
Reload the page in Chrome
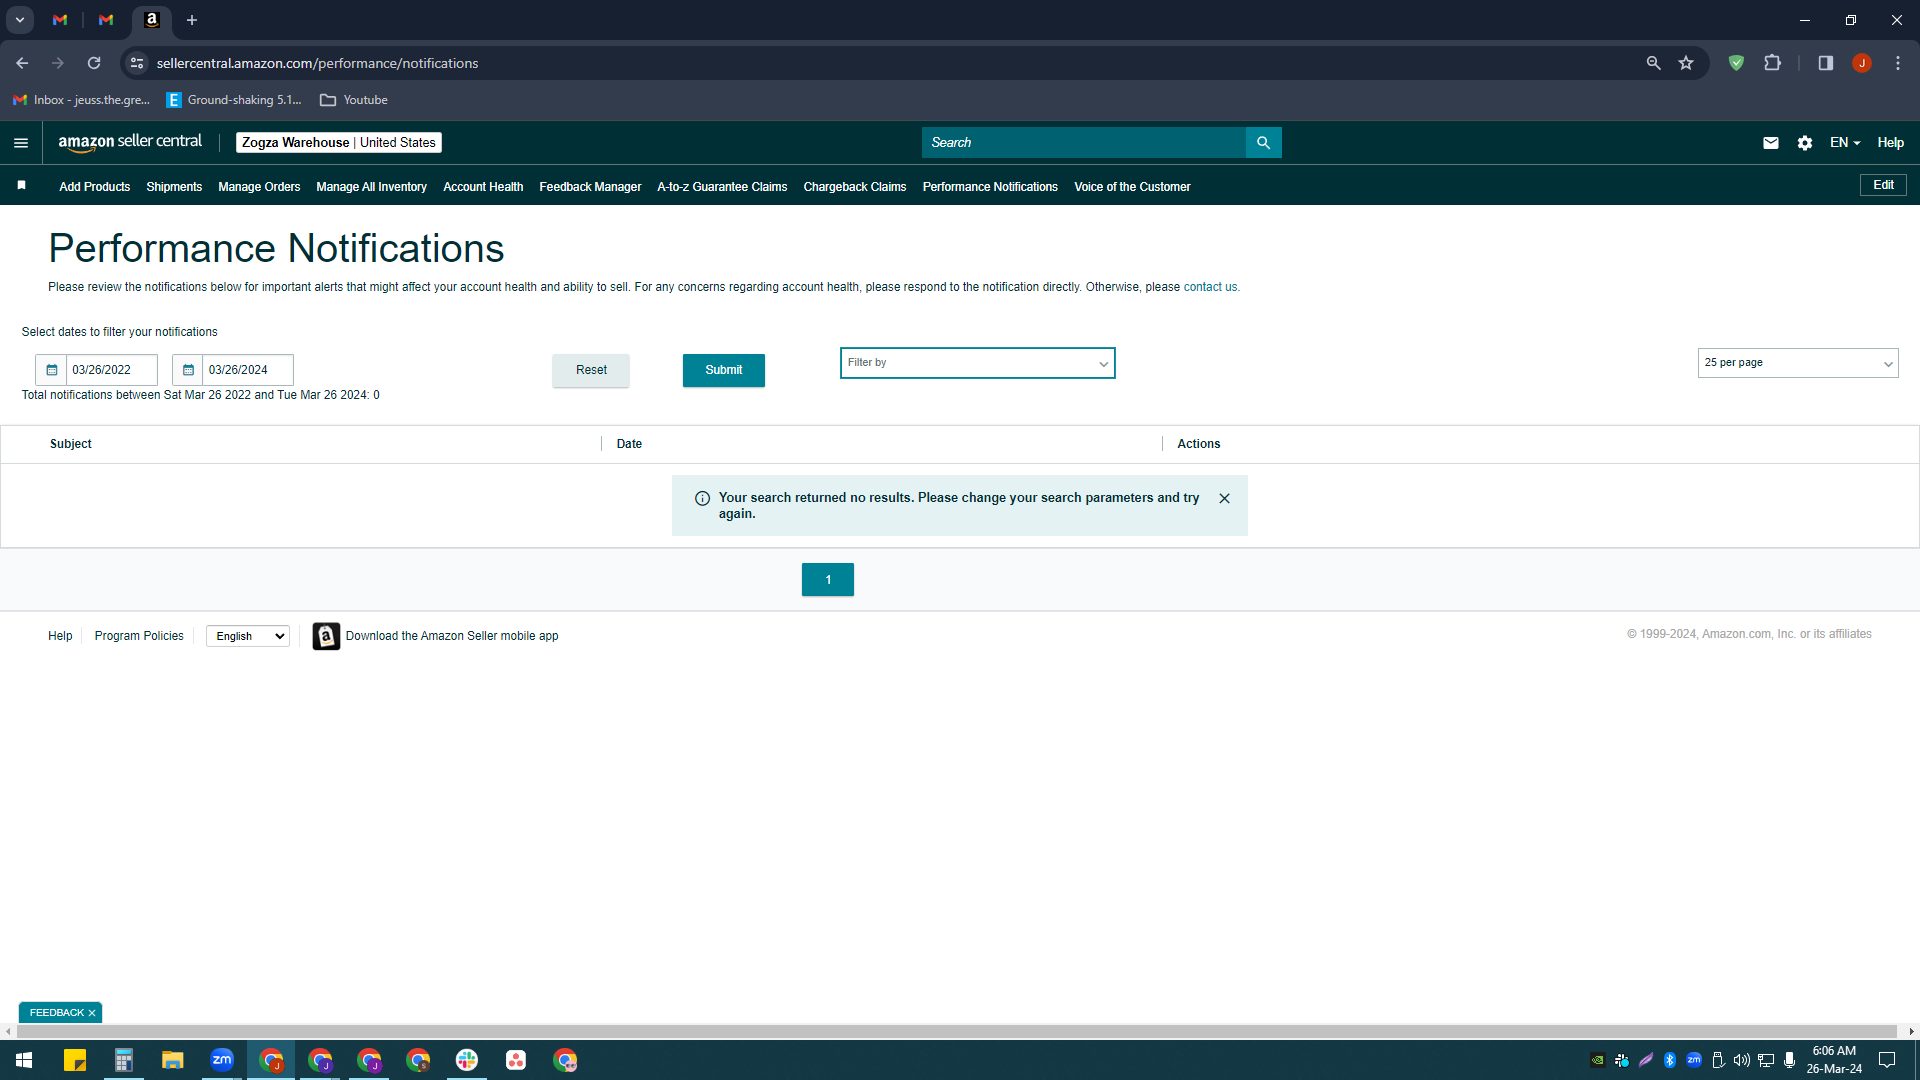coord(94,63)
